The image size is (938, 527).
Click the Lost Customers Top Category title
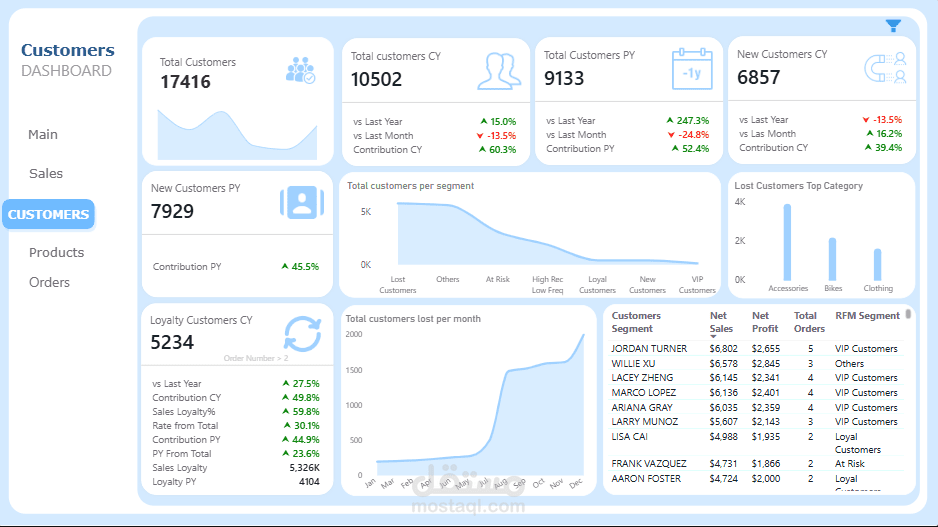tap(799, 186)
